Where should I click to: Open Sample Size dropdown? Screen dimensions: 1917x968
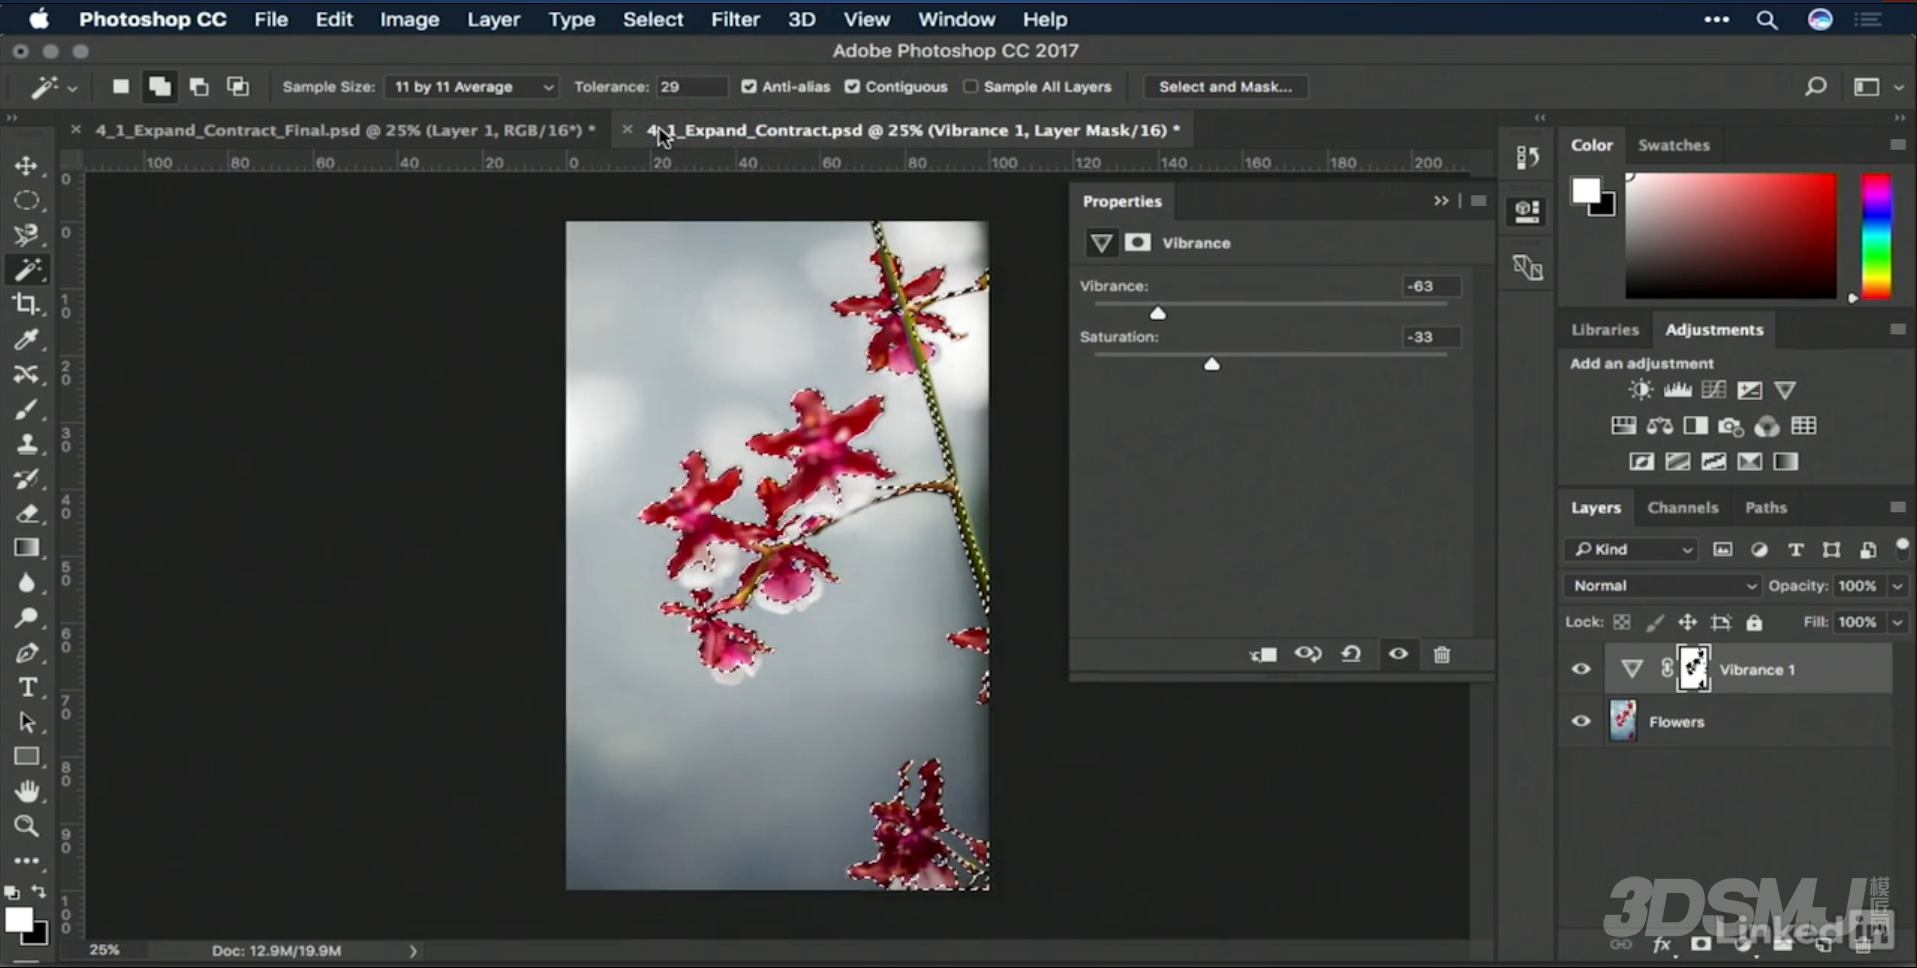[x=471, y=87]
